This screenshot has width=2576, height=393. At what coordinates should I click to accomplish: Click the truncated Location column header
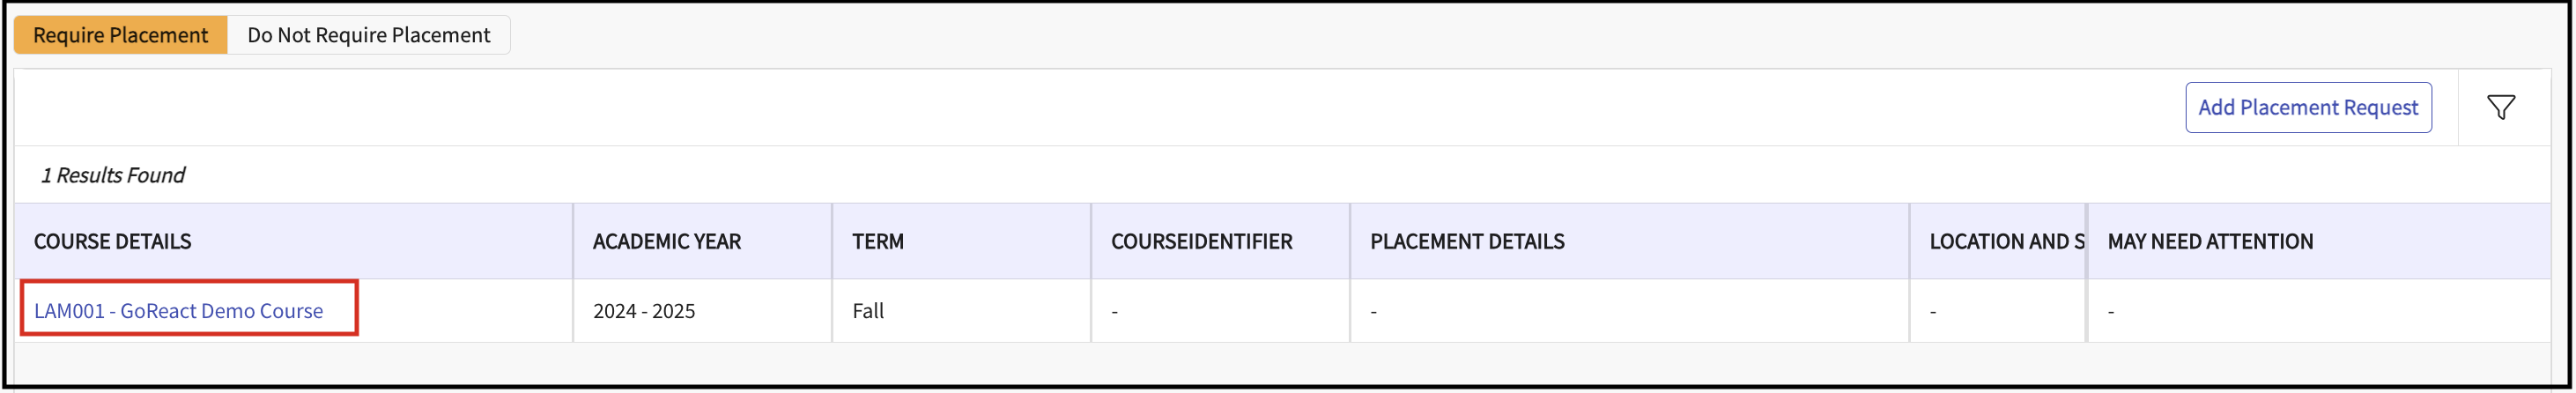point(2006,241)
